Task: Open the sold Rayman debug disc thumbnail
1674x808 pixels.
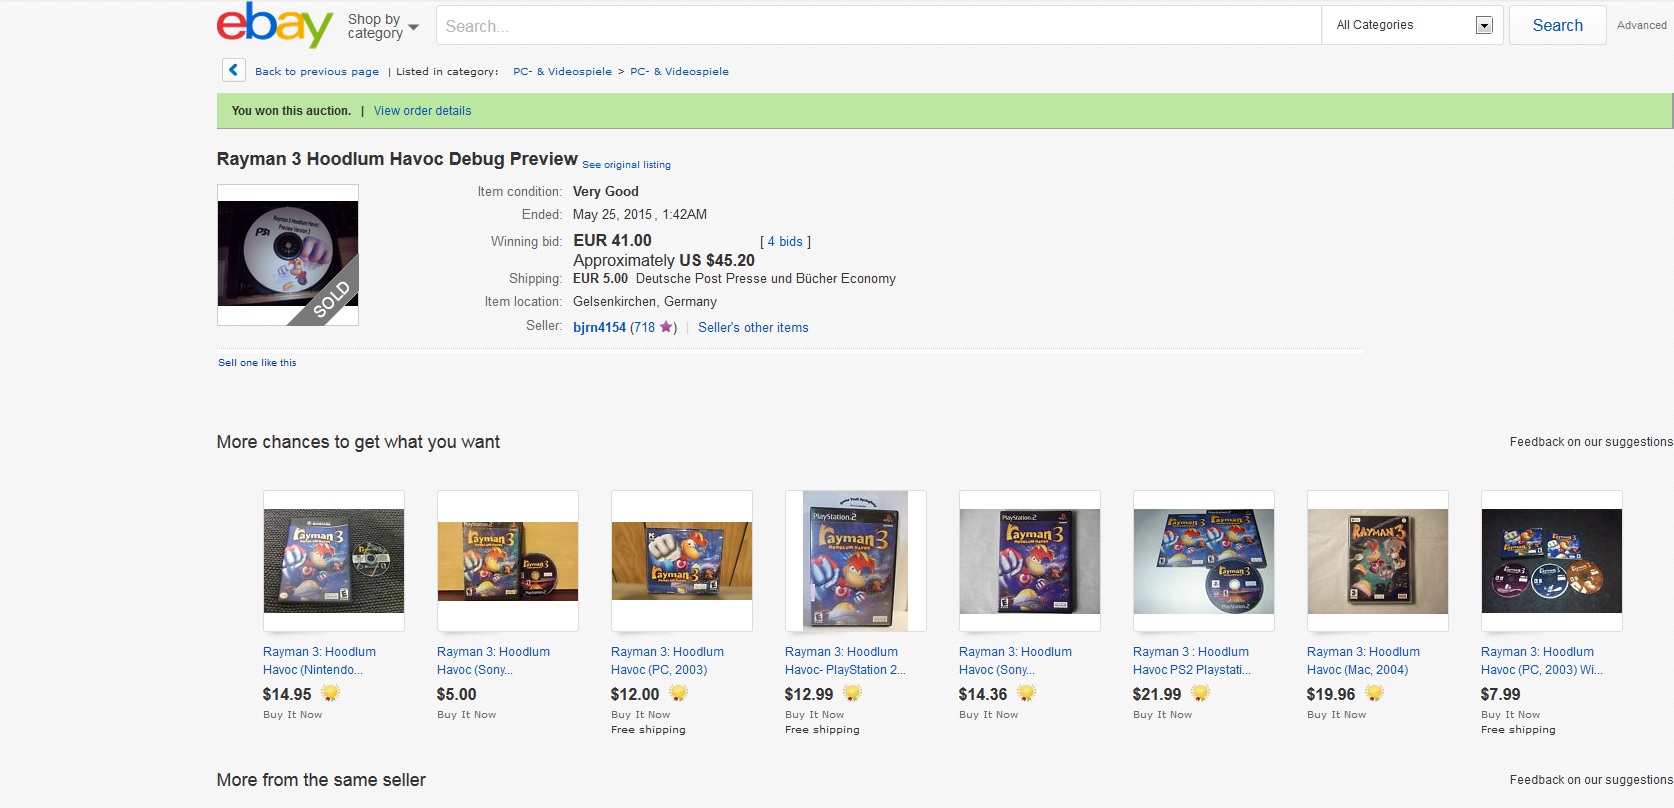Action: tap(288, 255)
